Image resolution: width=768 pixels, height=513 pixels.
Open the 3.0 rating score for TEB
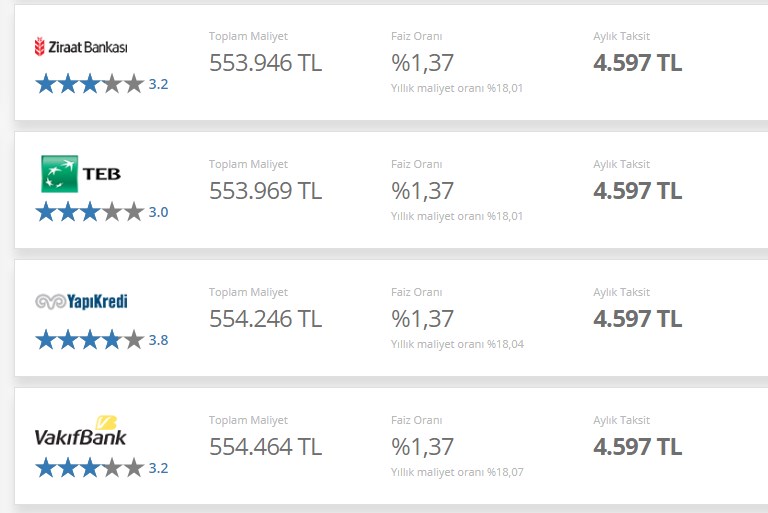159,212
